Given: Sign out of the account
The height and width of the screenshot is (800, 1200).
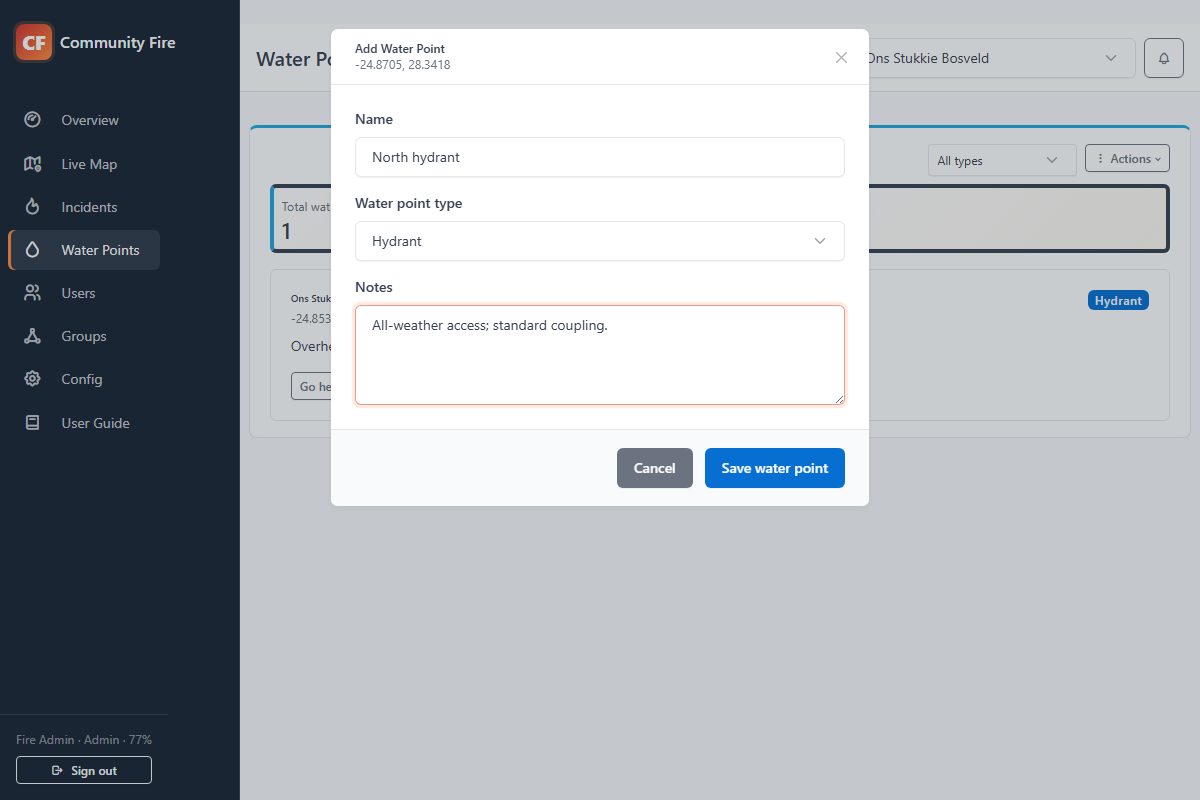Looking at the screenshot, I should [x=84, y=770].
